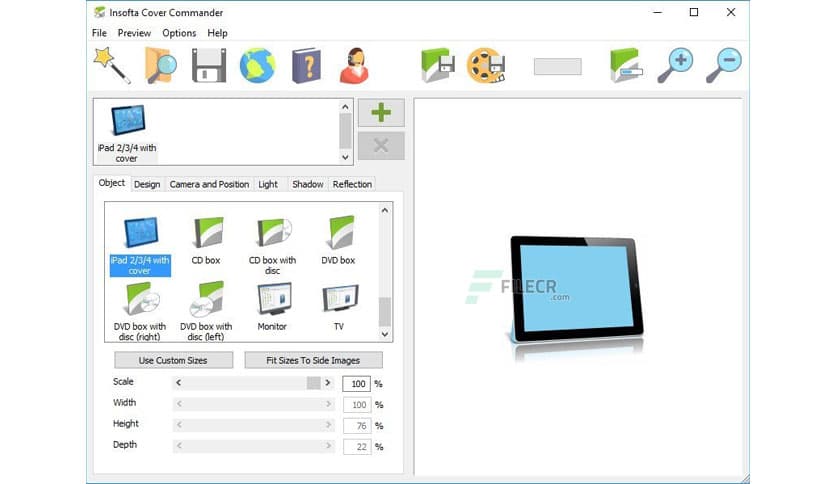
Task: Open the globe website icon
Action: click(x=258, y=66)
